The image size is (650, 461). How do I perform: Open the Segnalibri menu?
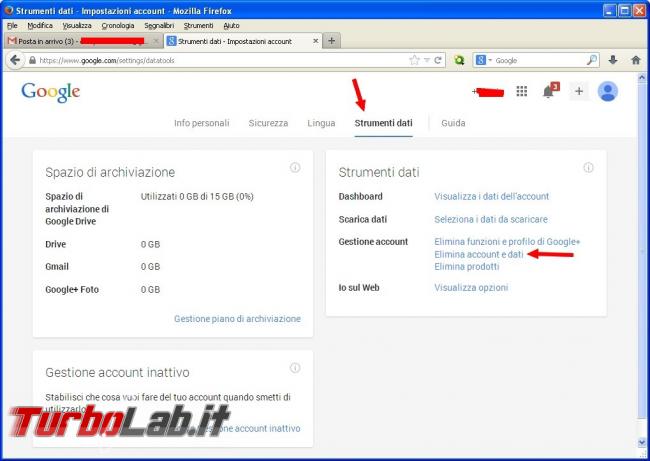[159, 26]
